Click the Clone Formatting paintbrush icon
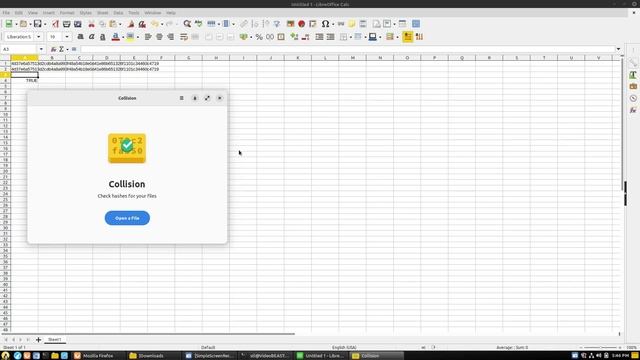 pos(131,24)
